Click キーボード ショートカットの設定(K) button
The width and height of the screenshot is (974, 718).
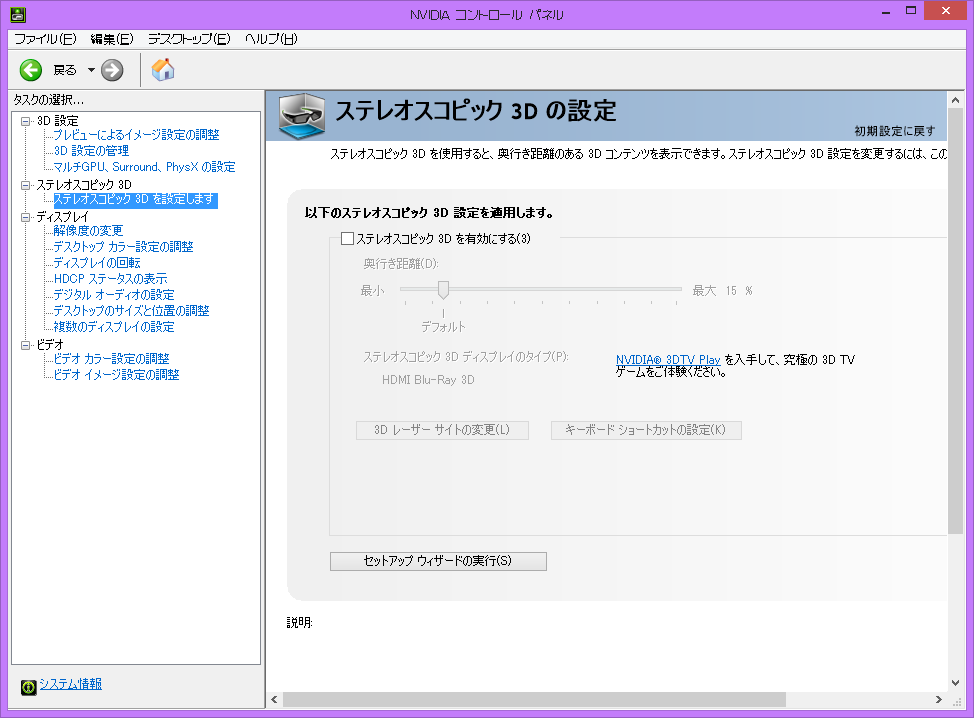[646, 430]
